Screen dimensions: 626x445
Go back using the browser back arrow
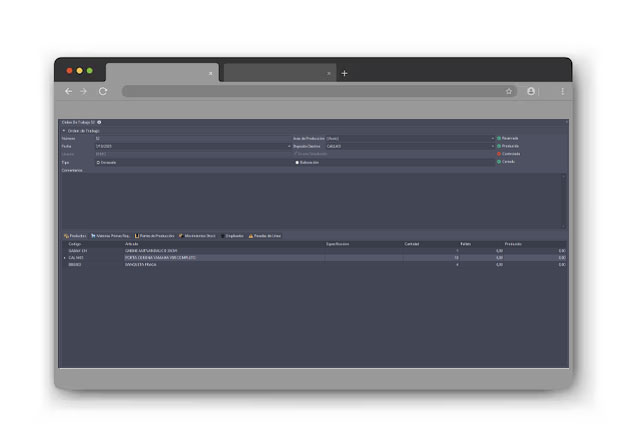click(68, 91)
